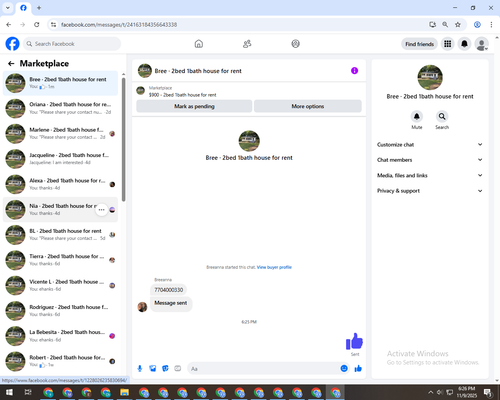The height and width of the screenshot is (400, 500).
Task: Open the Jacqueline conversation
Action: tap(60, 159)
